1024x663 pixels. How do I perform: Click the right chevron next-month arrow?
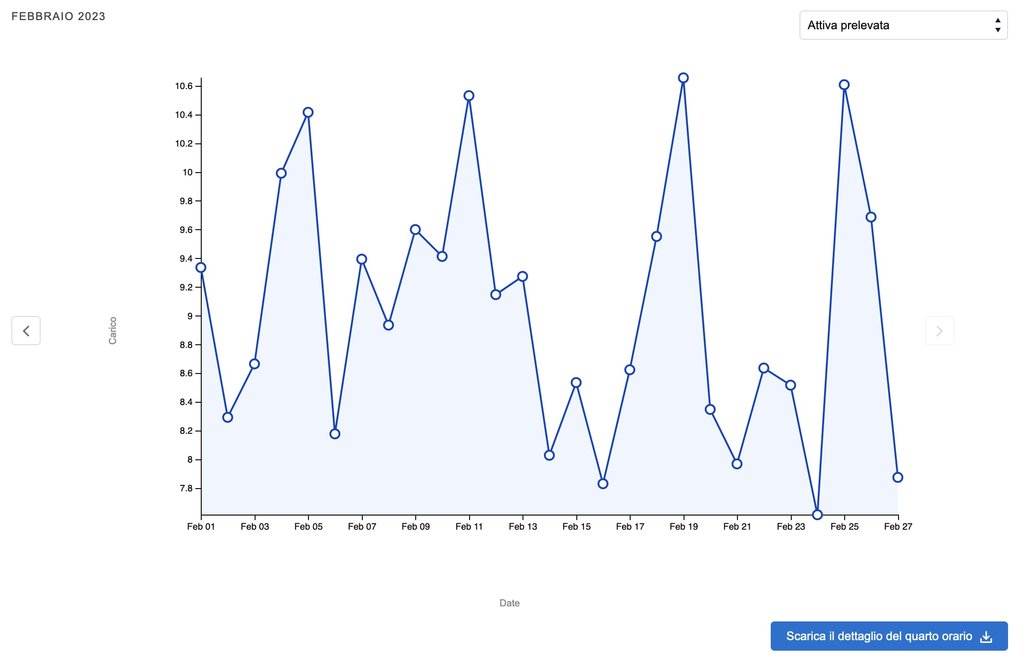(x=939, y=331)
